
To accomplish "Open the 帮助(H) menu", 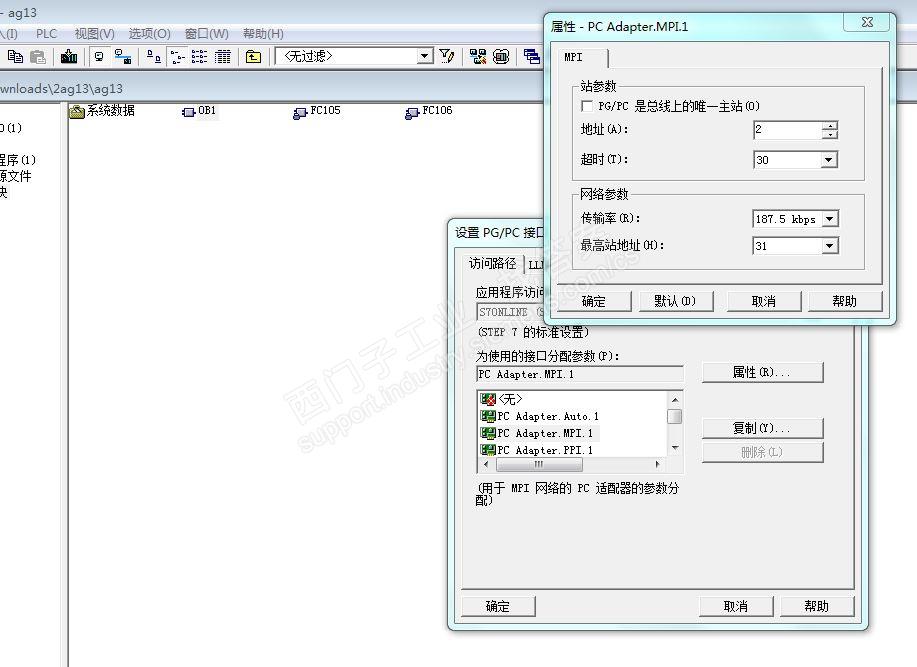I will pos(263,34).
